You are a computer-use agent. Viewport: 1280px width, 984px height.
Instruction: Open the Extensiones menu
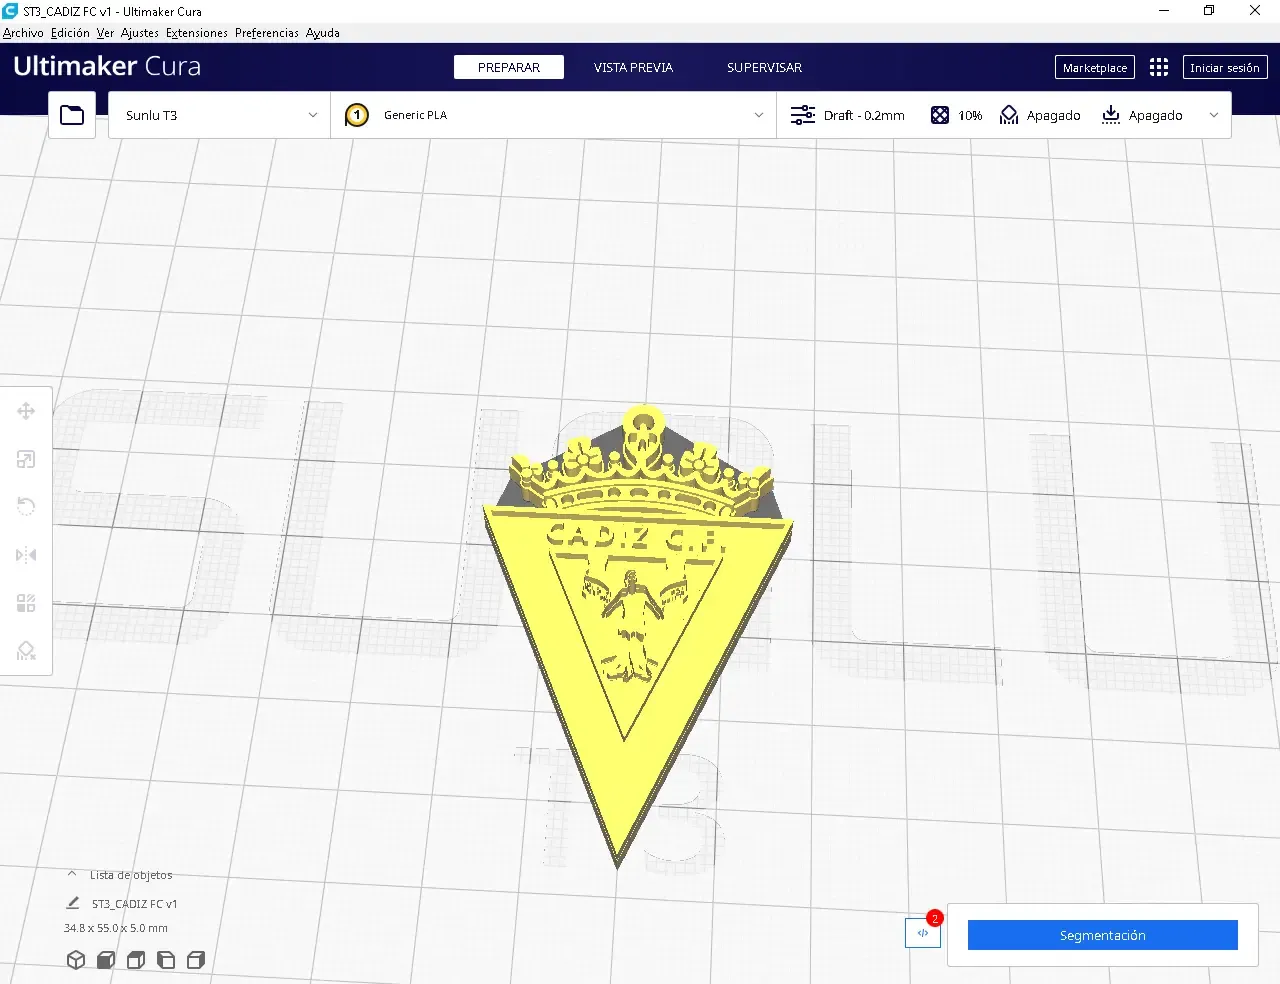pyautogui.click(x=197, y=33)
